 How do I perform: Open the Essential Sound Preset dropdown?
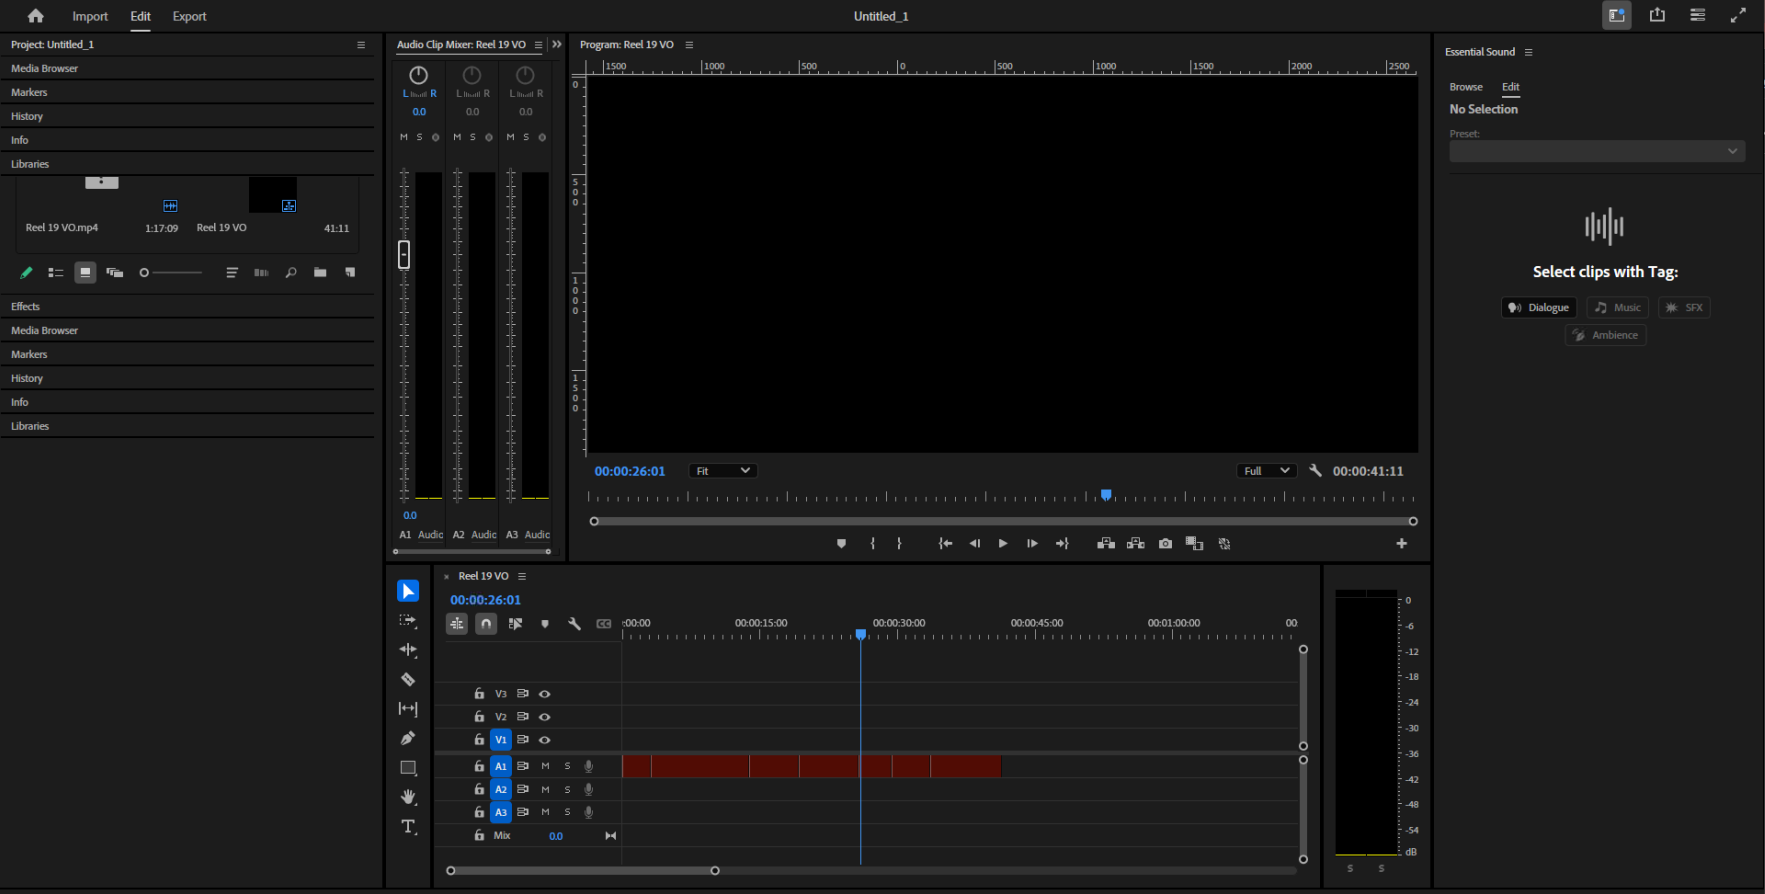click(x=1596, y=151)
